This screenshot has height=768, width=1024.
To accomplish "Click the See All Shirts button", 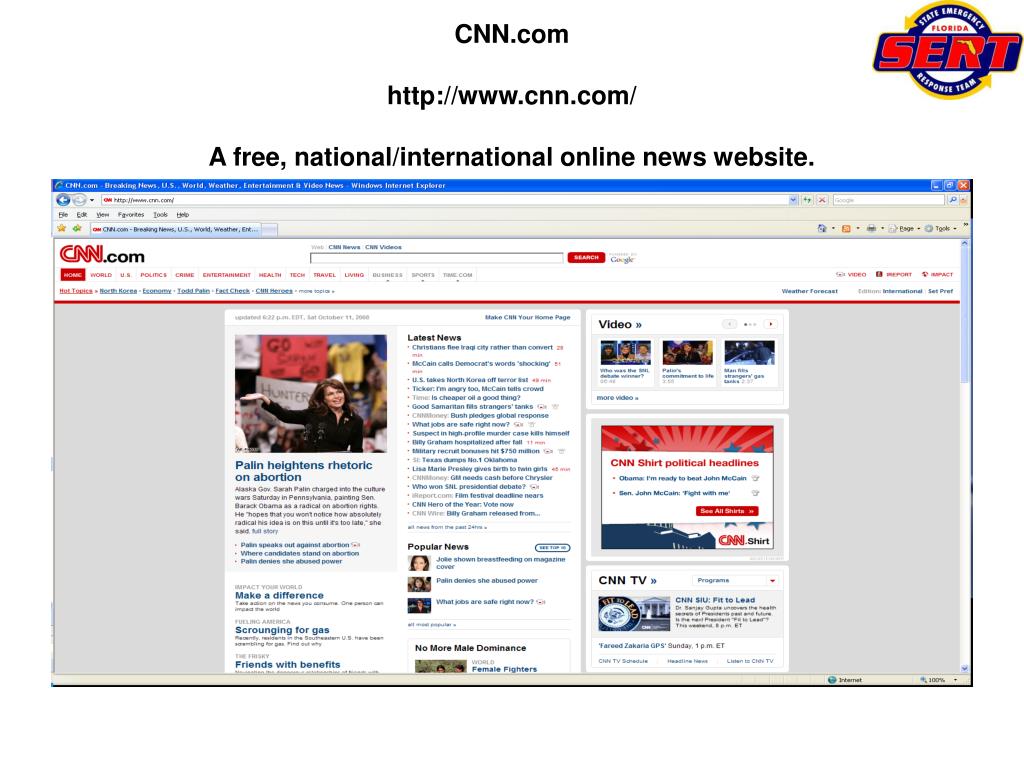I will tap(727, 511).
